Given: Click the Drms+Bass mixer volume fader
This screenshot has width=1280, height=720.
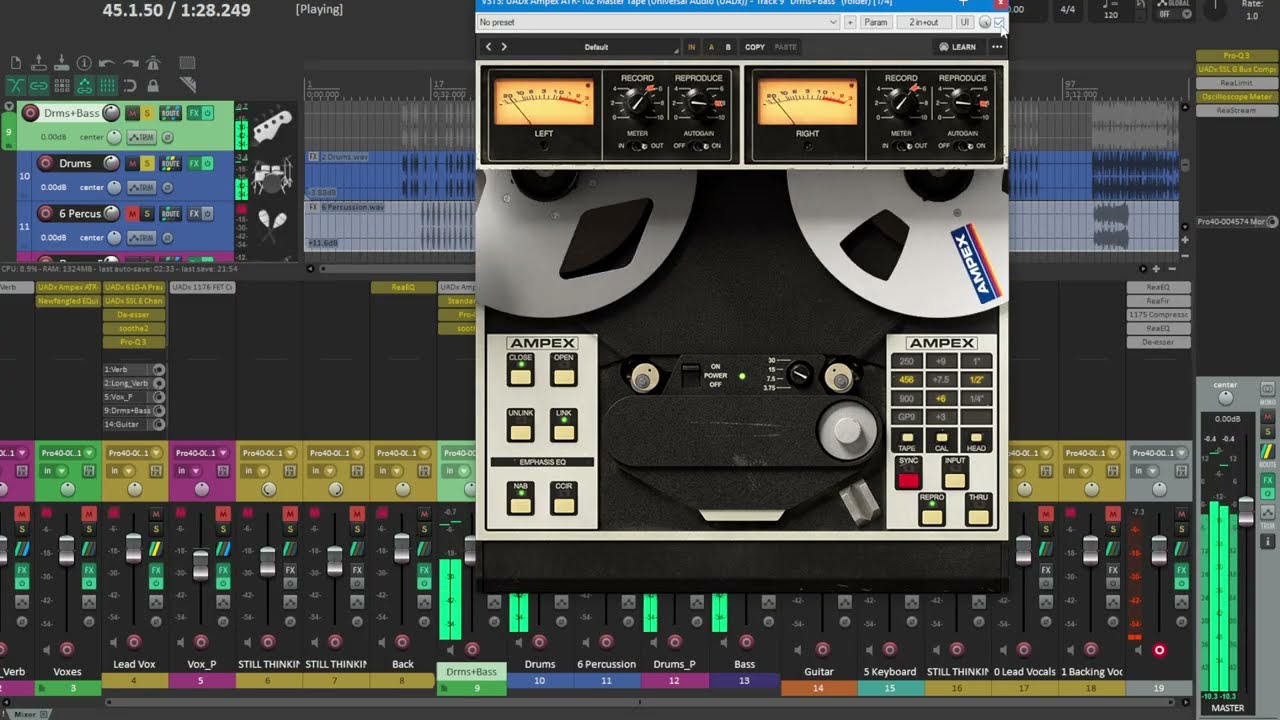Looking at the screenshot, I should tap(471, 549).
